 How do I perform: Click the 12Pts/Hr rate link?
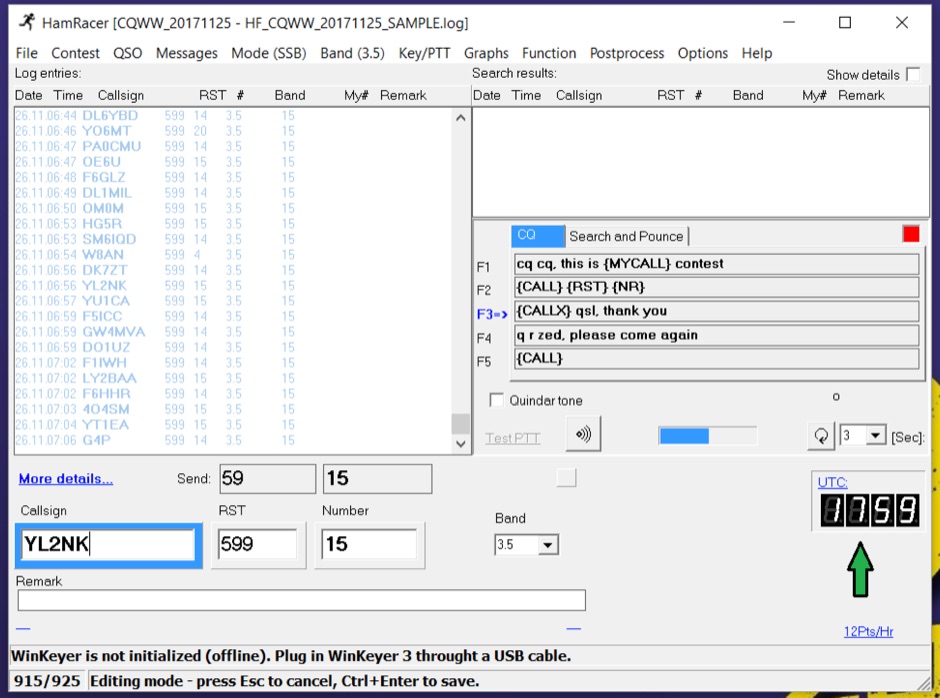pos(868,632)
